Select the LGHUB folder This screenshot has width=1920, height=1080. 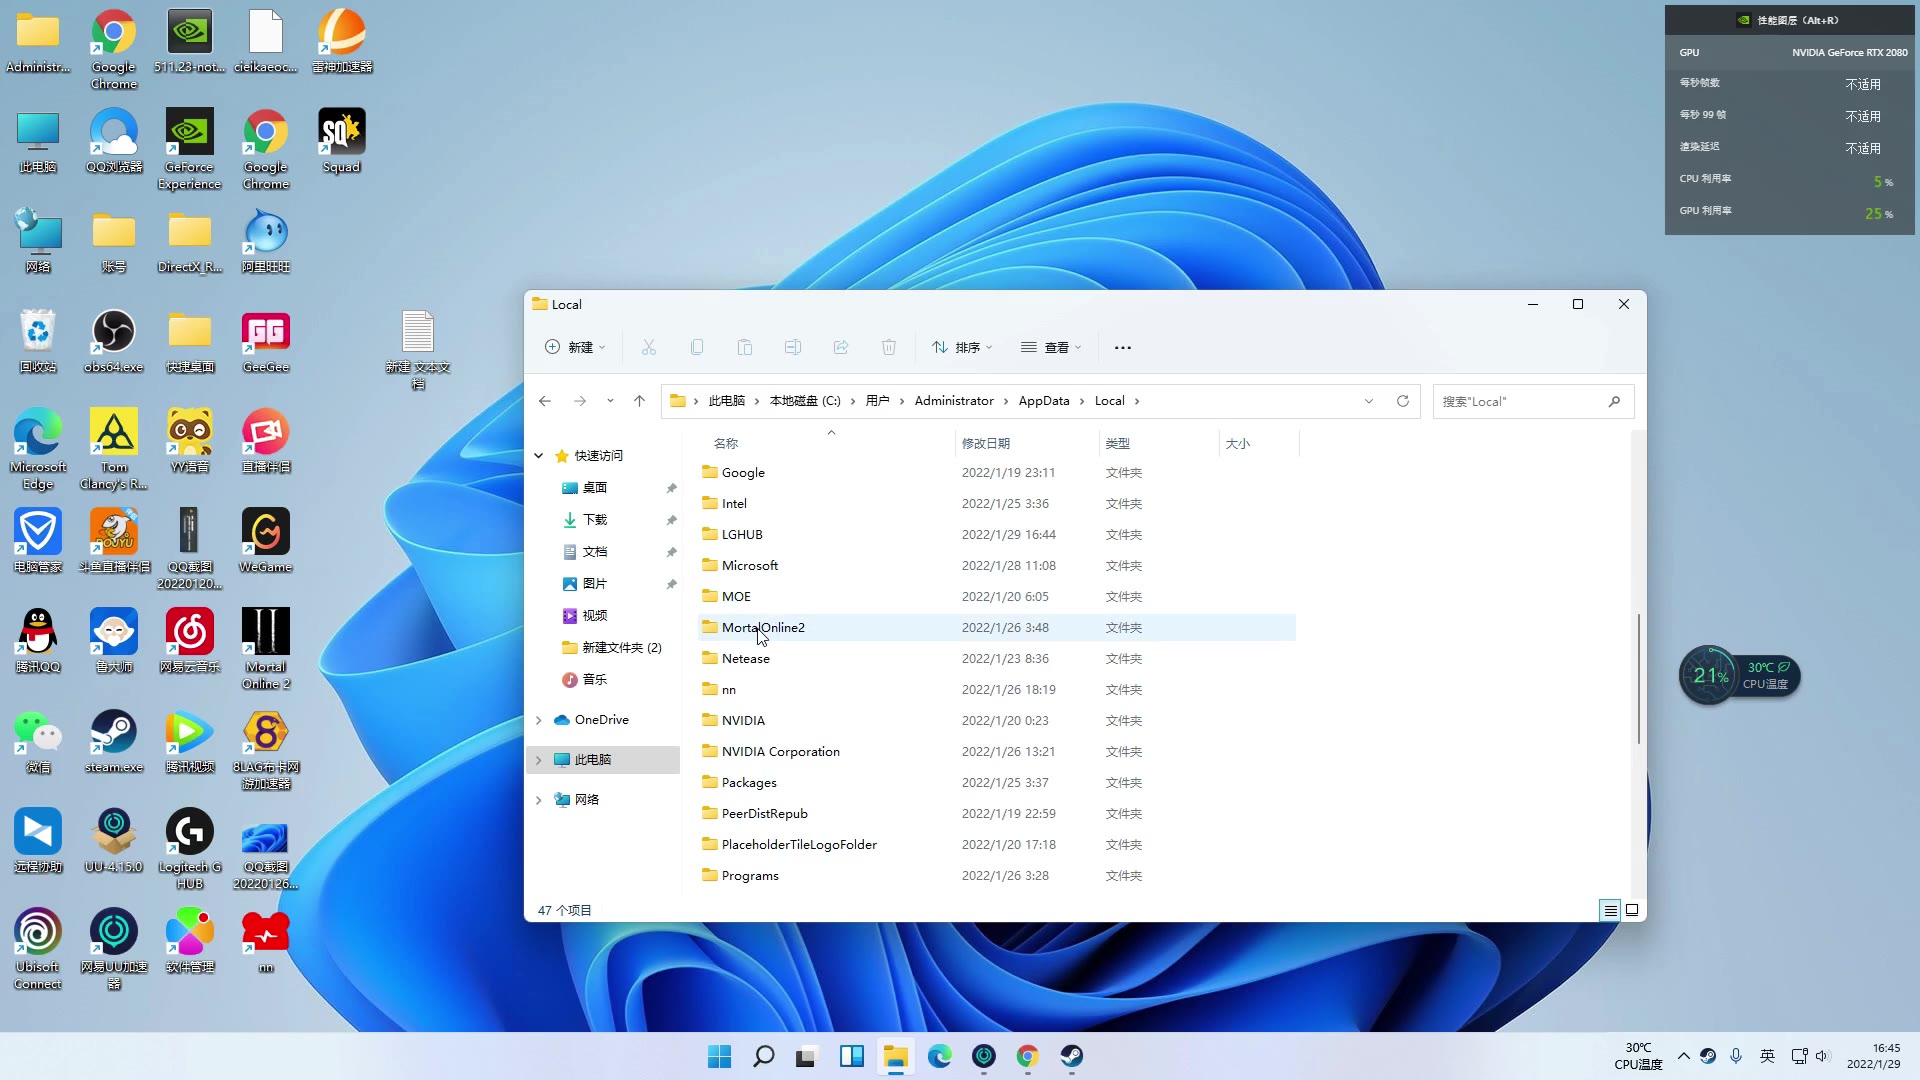[996, 535]
